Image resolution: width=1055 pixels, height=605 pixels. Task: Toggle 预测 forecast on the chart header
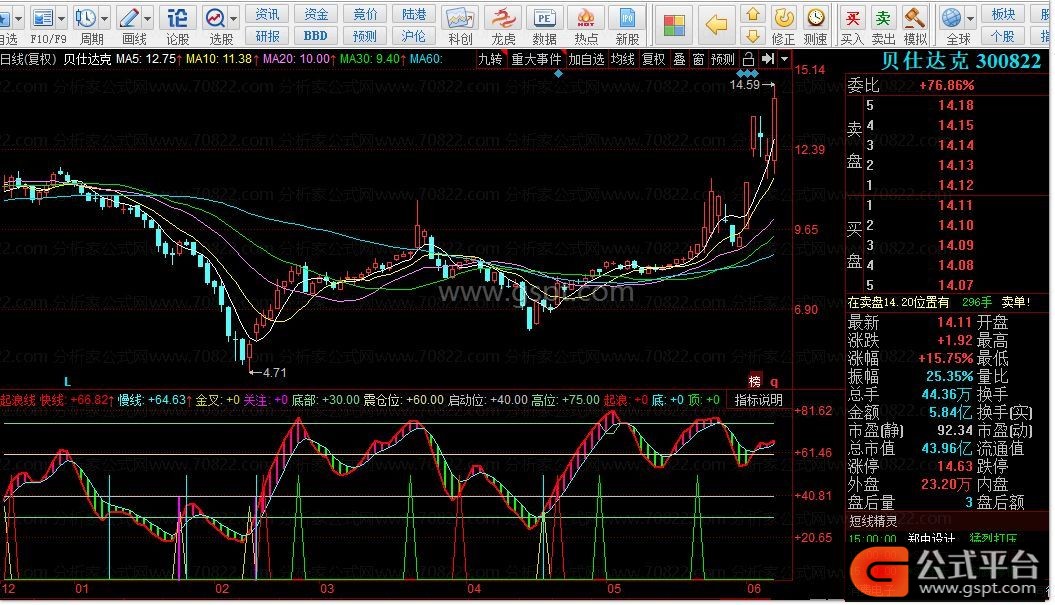[723, 59]
